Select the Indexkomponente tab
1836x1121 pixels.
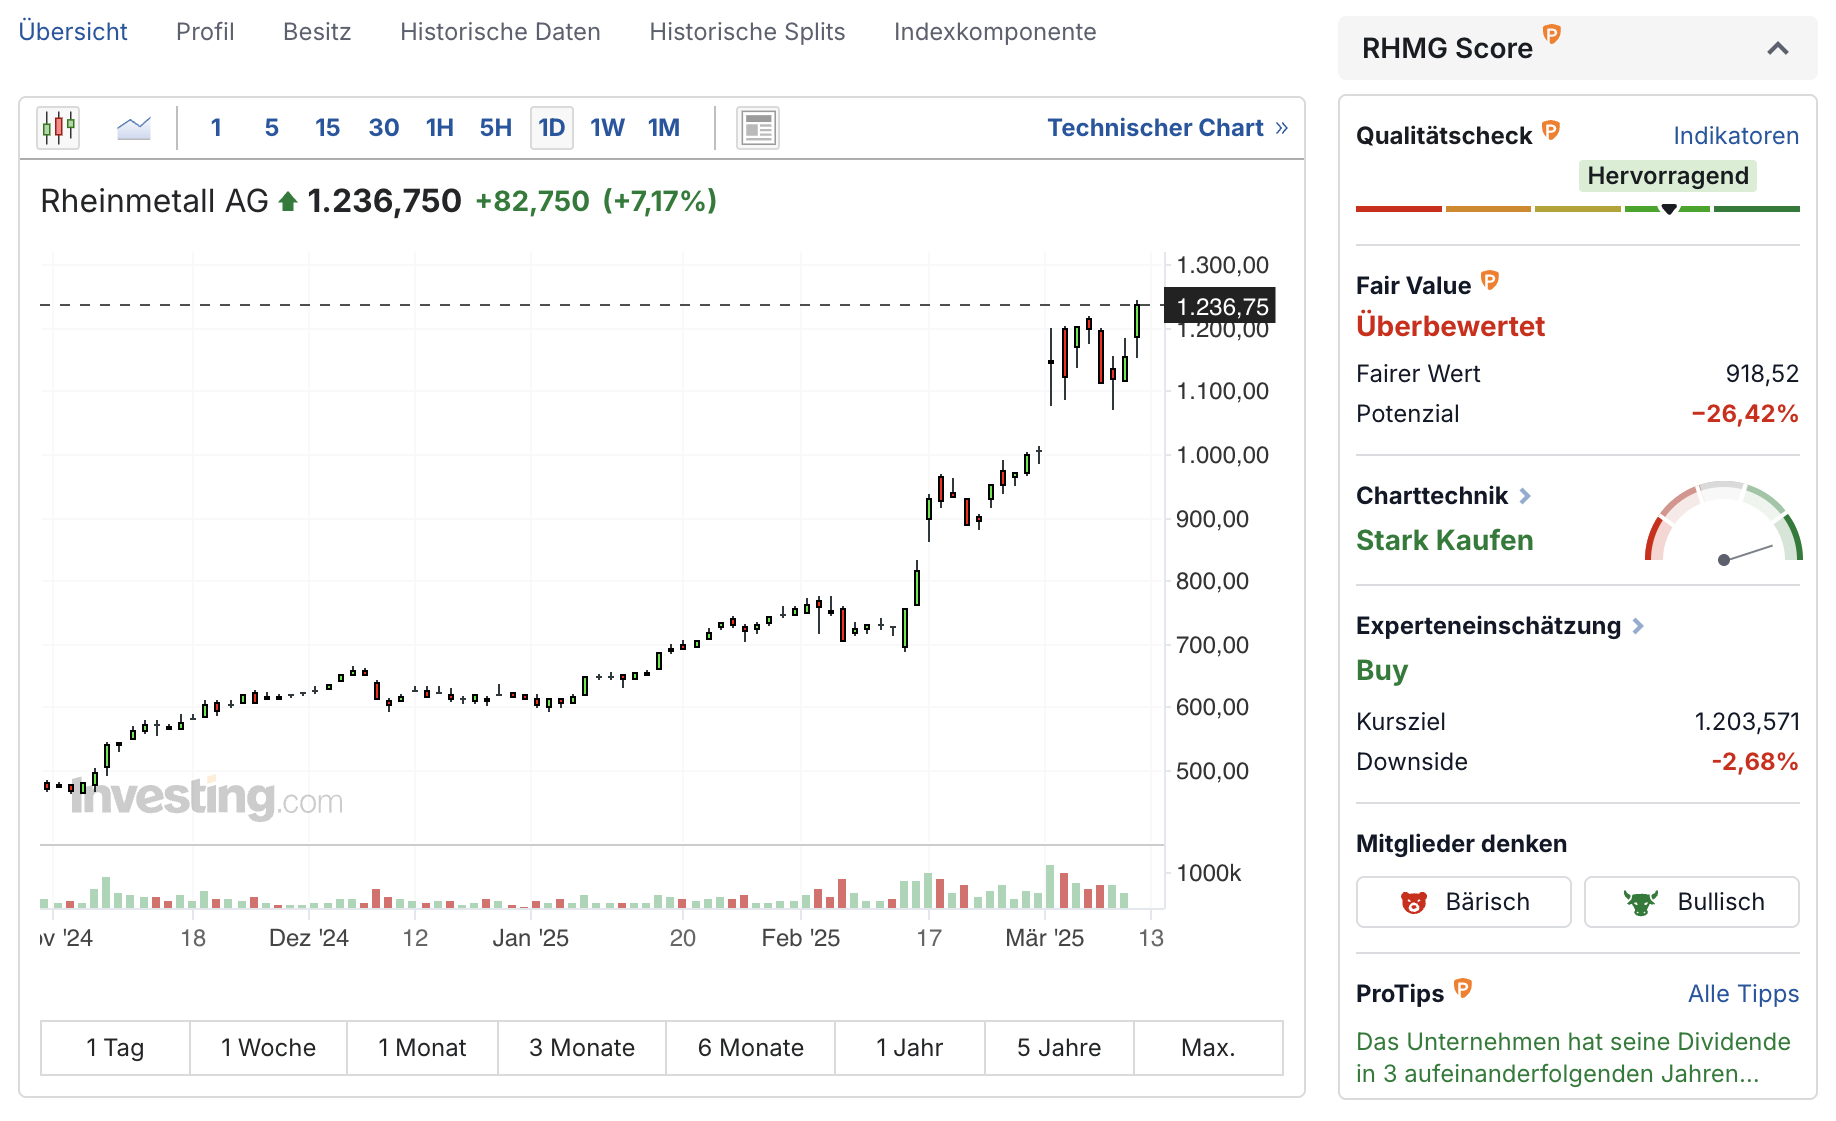(995, 32)
